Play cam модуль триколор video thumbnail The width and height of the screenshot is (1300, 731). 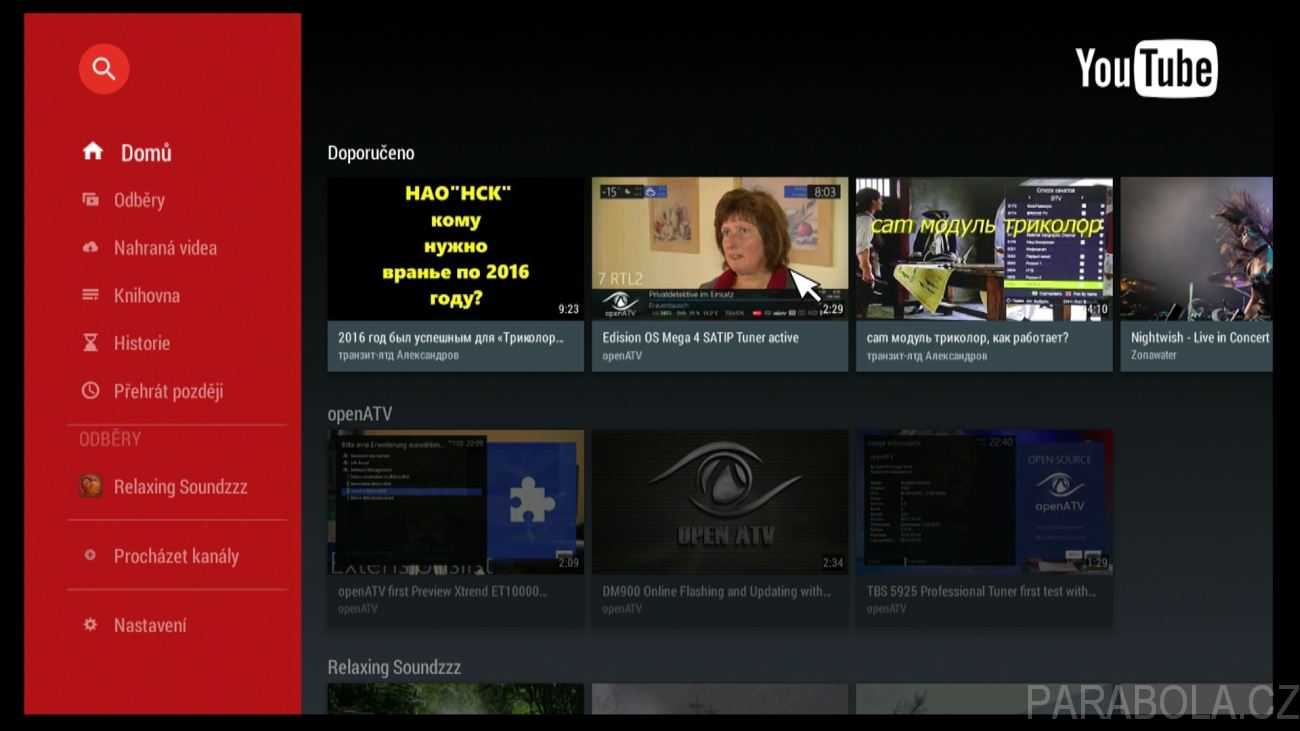[x=984, y=248]
